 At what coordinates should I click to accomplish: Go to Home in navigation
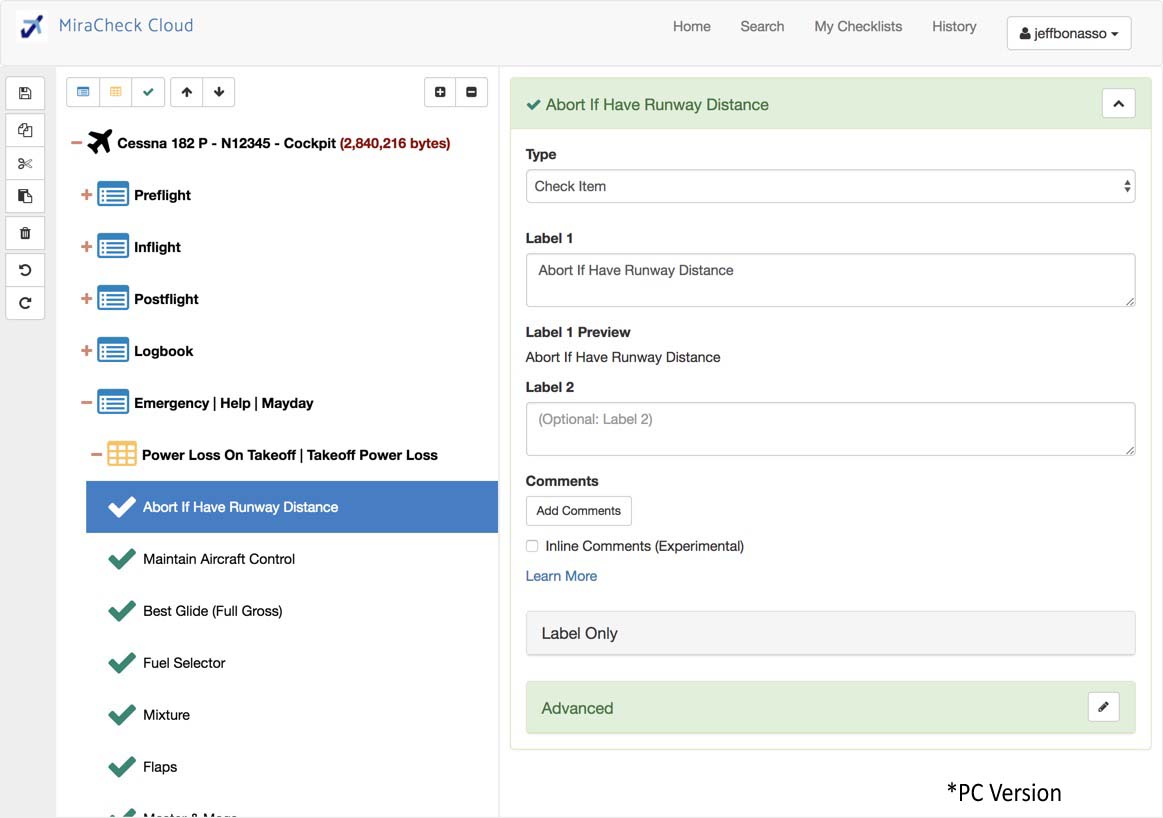click(691, 27)
